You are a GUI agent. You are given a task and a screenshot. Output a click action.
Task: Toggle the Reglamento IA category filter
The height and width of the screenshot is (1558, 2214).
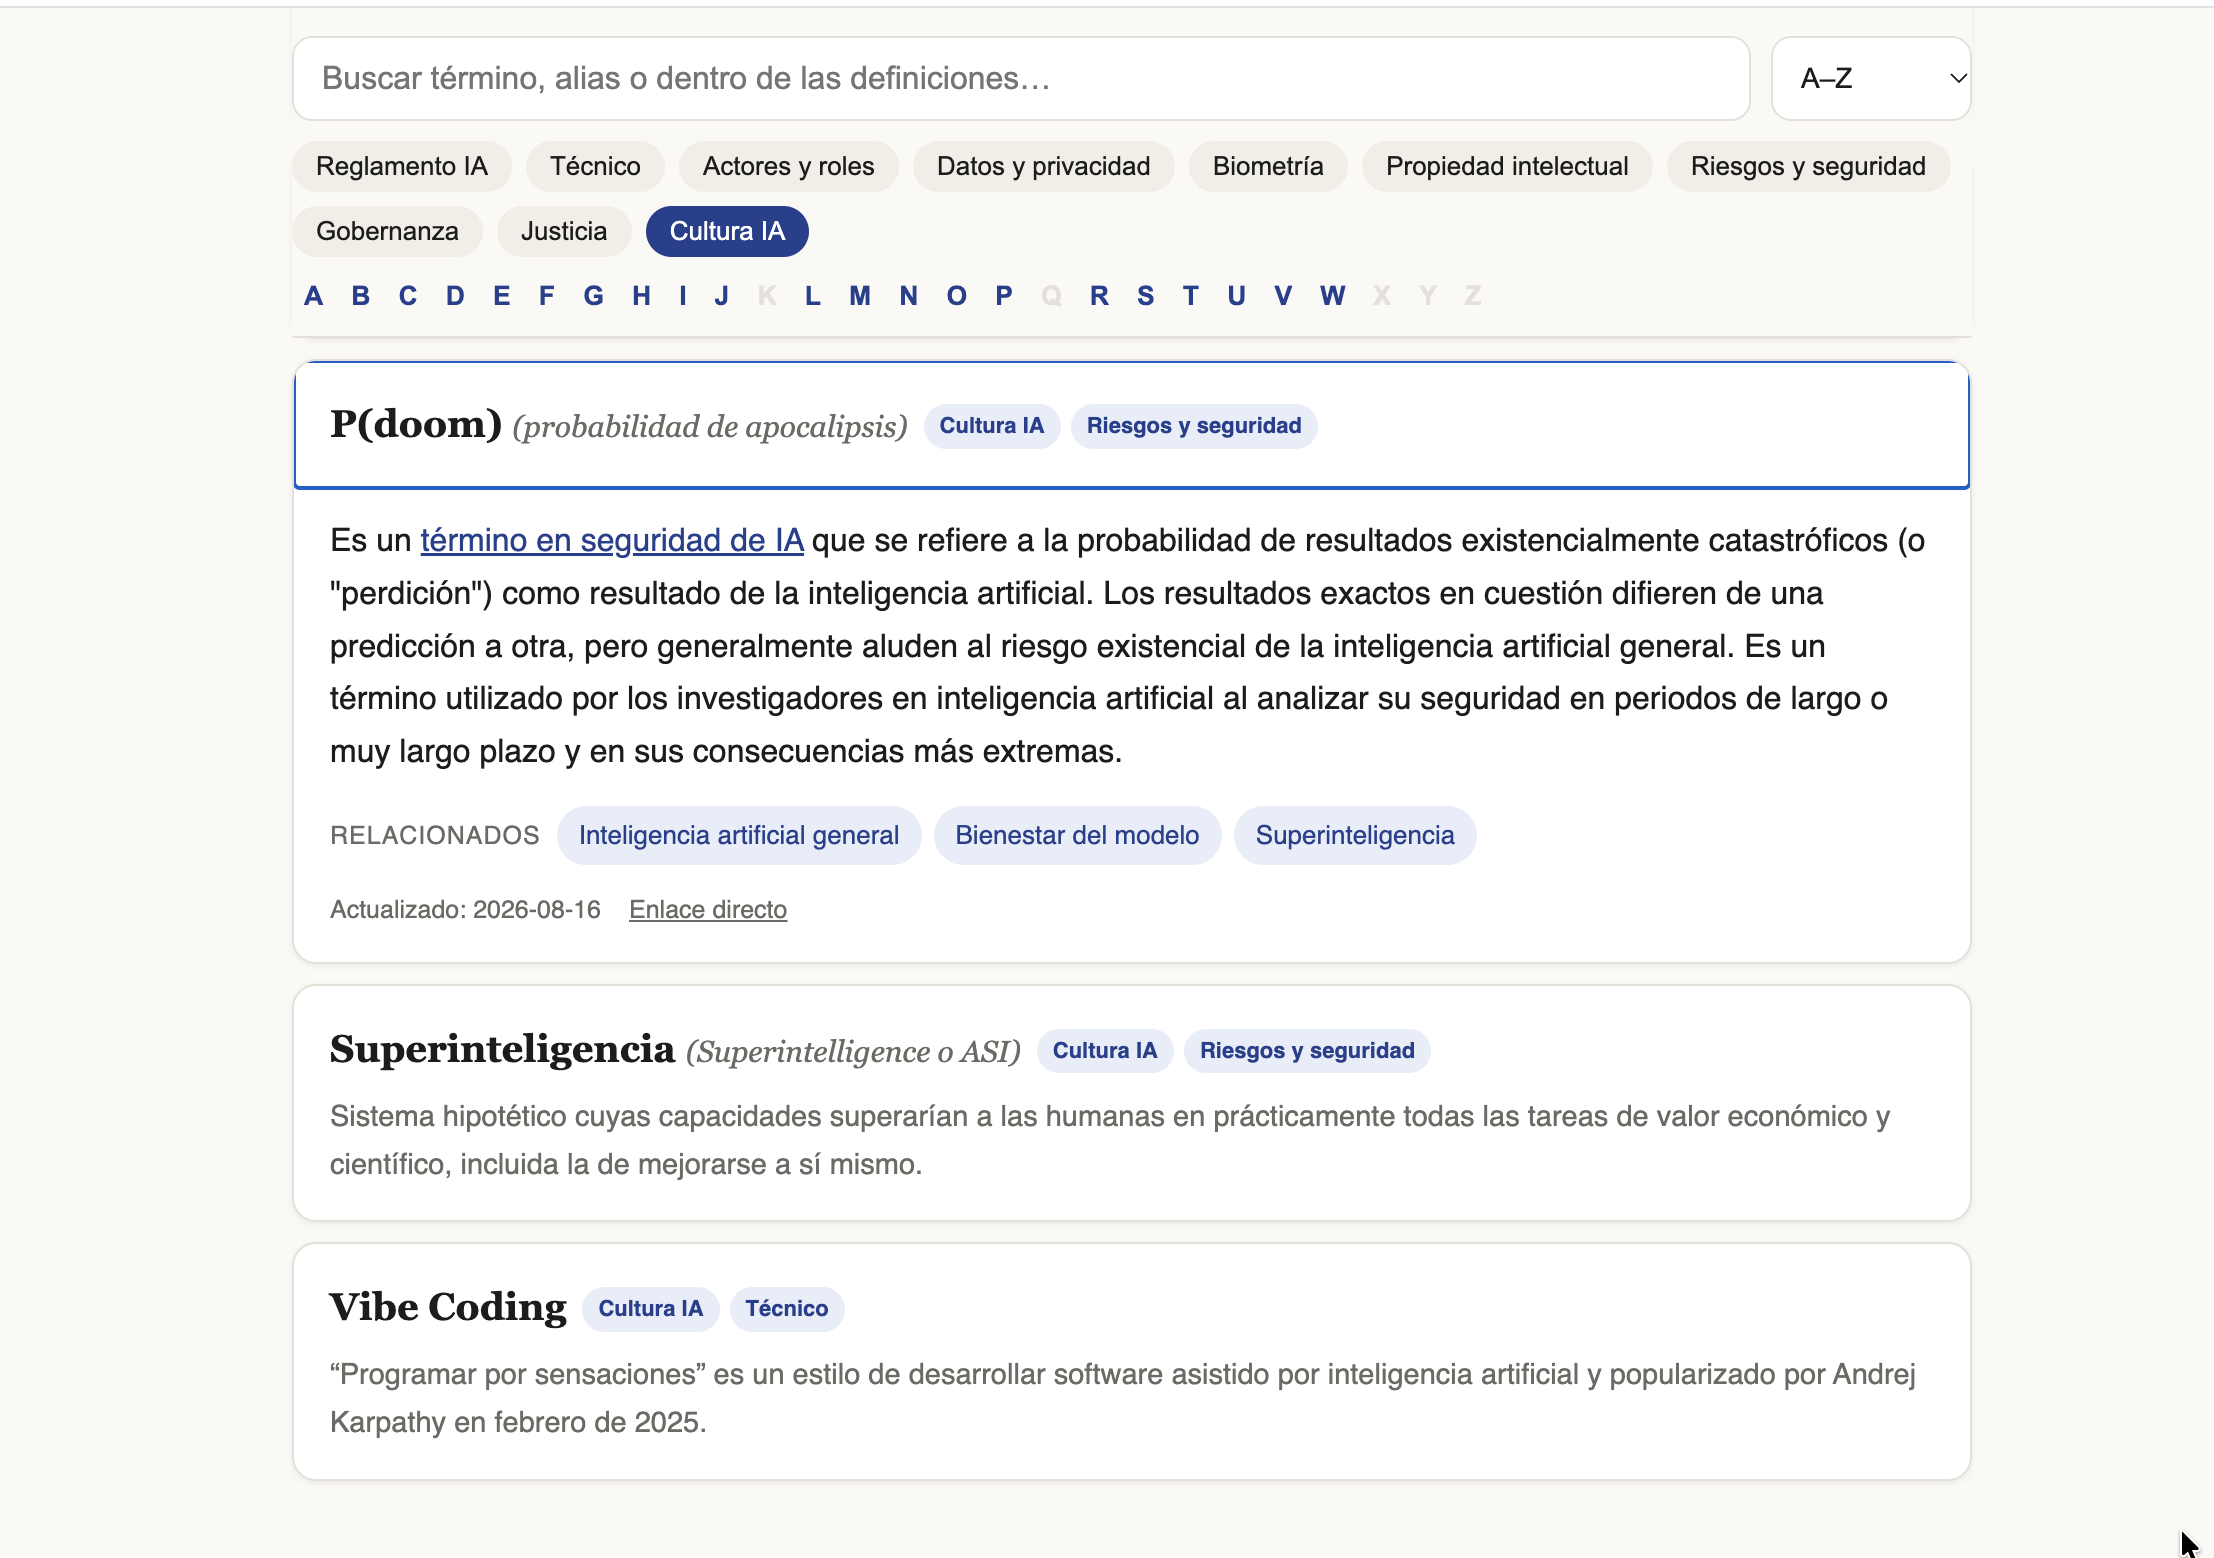tap(402, 166)
